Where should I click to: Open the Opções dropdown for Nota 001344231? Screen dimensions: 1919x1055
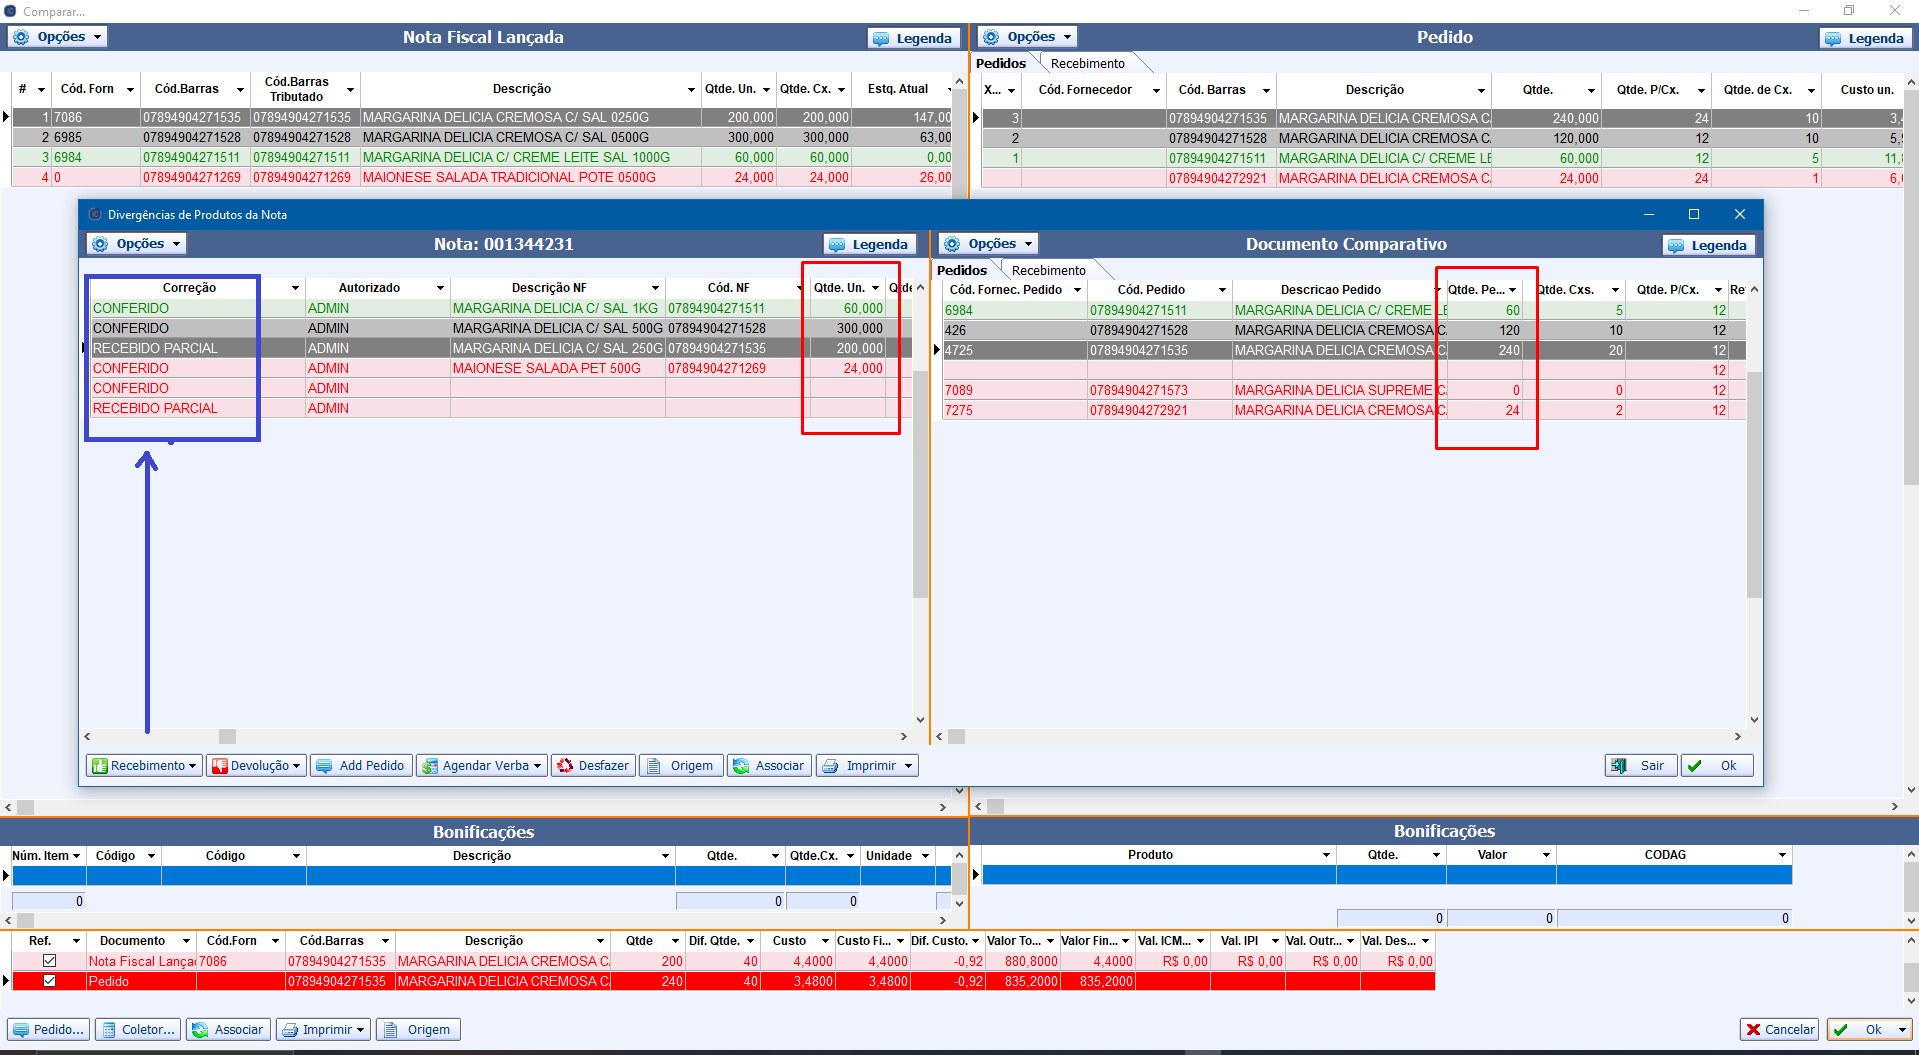pyautogui.click(x=137, y=244)
